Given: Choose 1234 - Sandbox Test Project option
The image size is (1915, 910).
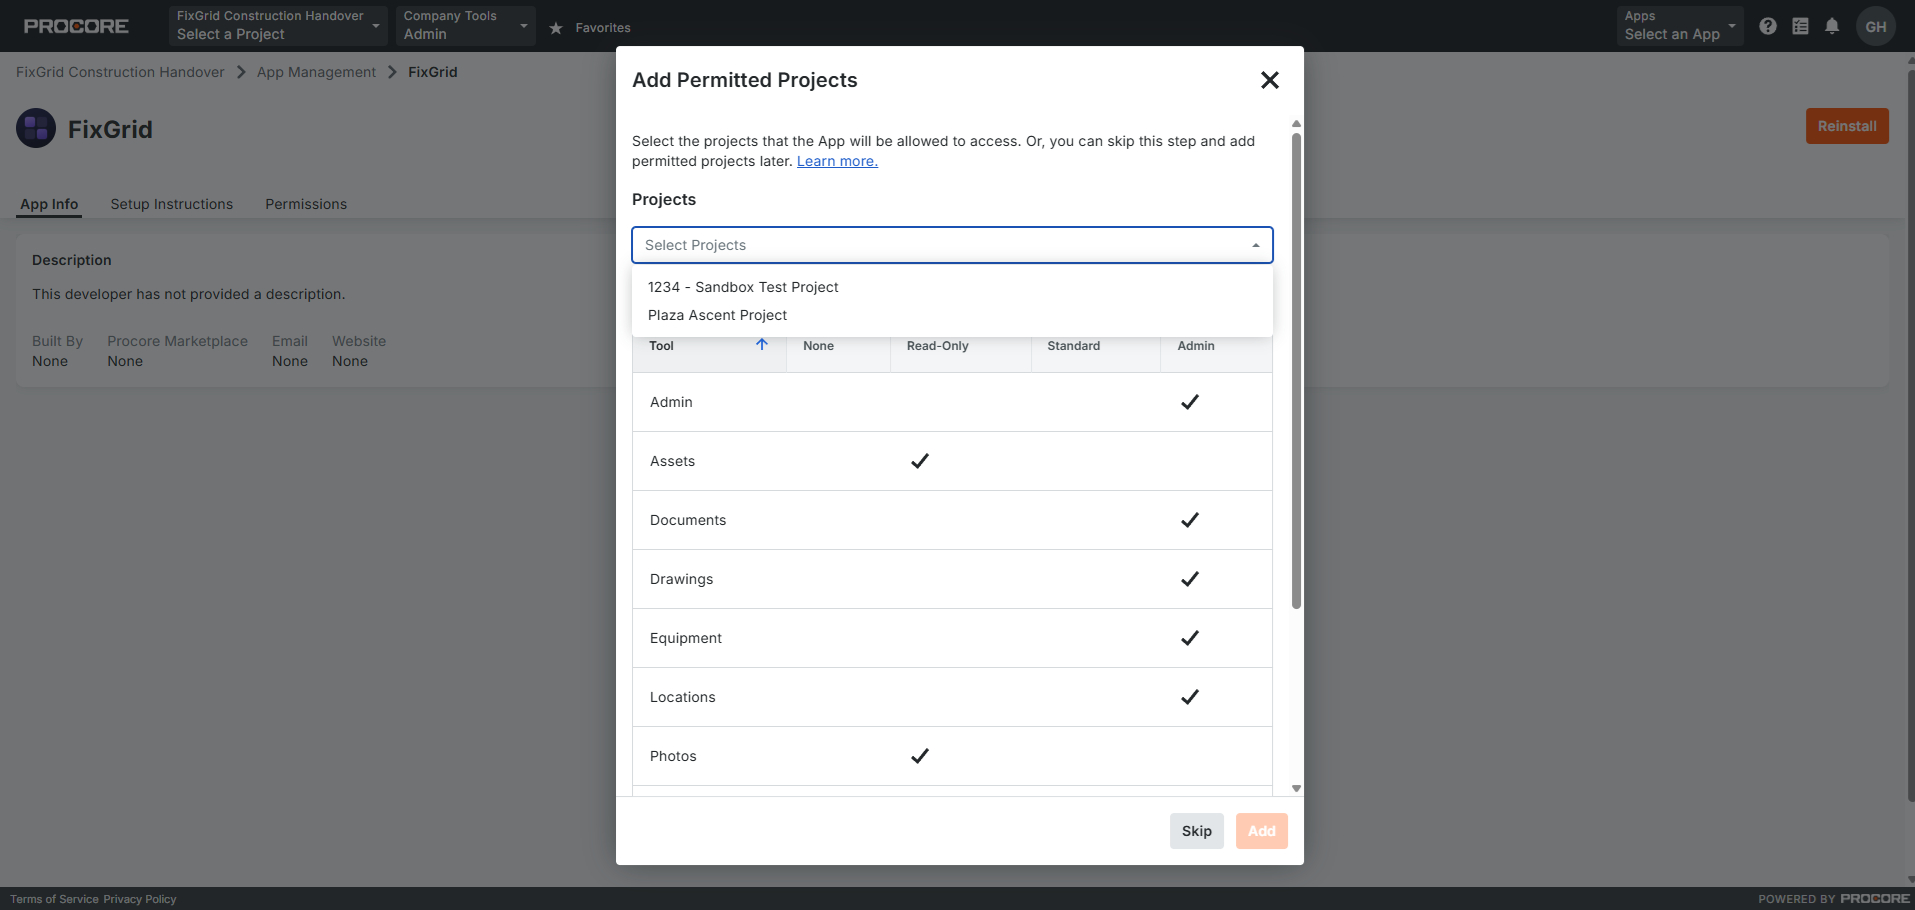Looking at the screenshot, I should tap(952, 287).
